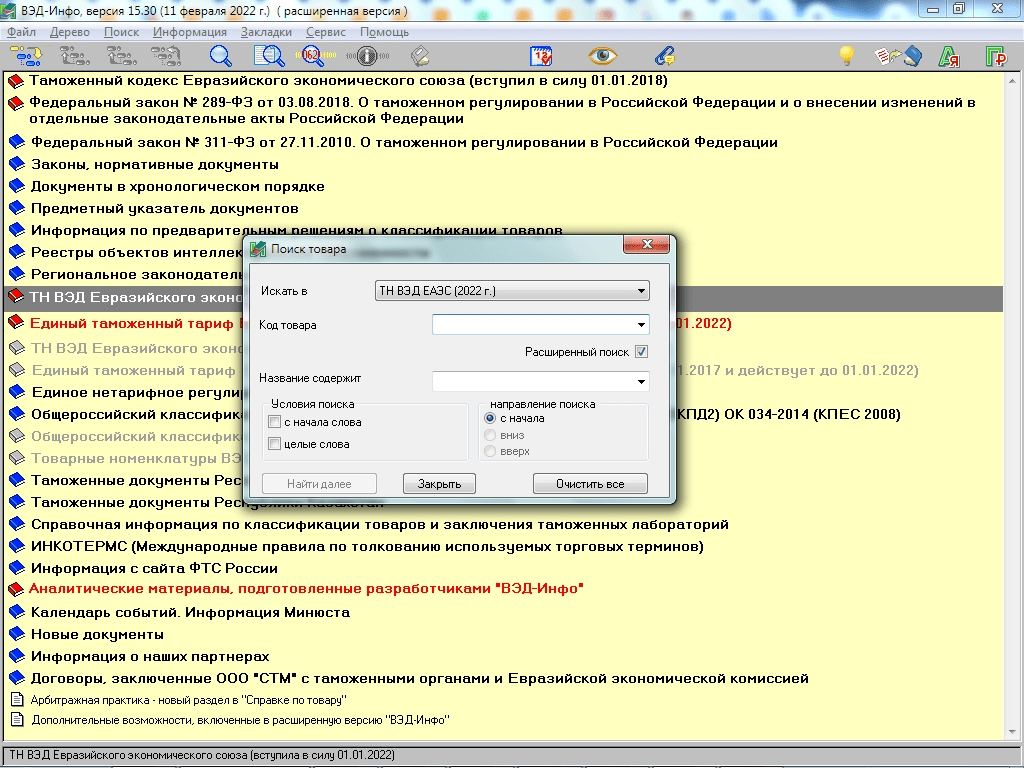
Task: Click the eye icon in toolbar
Action: [x=602, y=56]
